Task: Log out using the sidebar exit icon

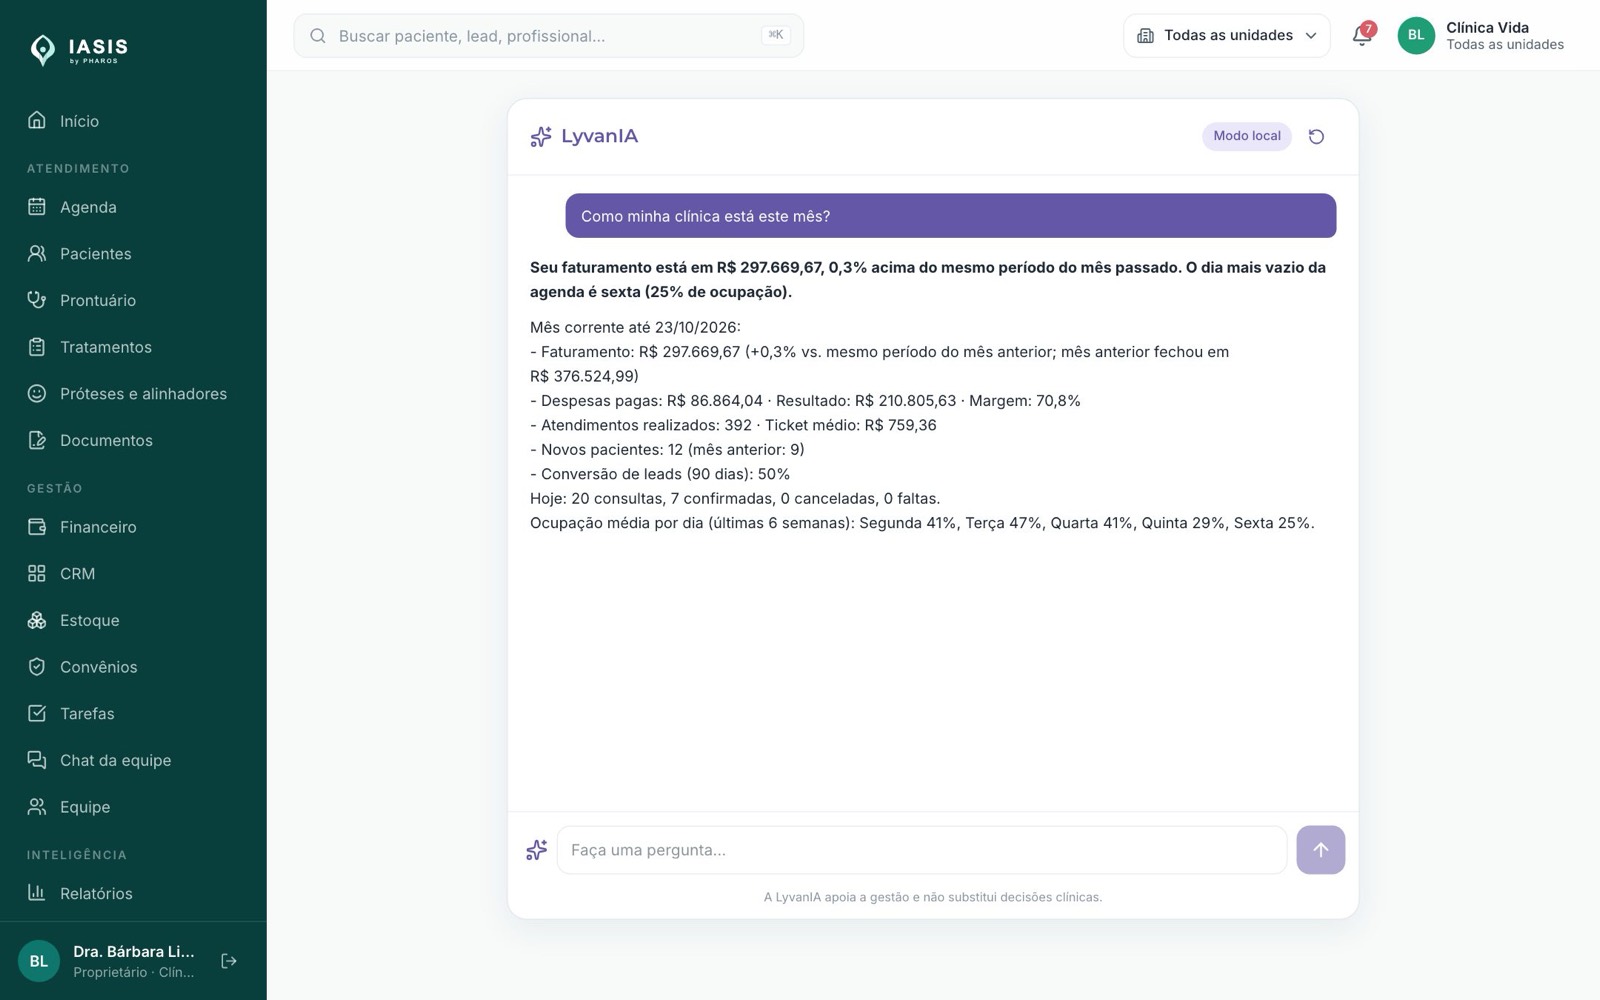Action: click(229, 961)
